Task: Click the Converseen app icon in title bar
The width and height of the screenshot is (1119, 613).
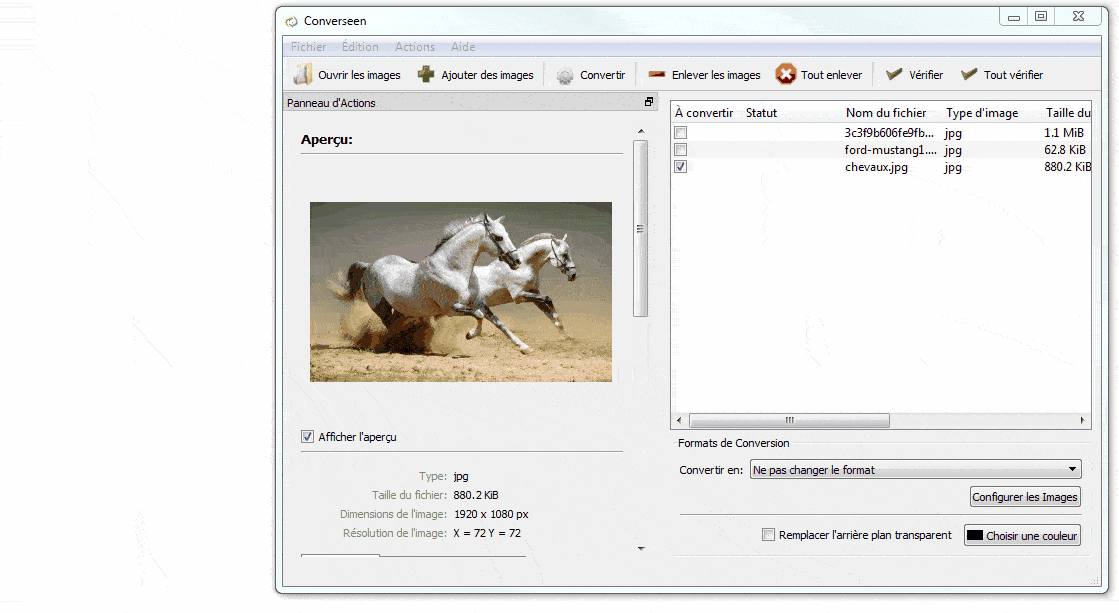Action: coord(291,21)
